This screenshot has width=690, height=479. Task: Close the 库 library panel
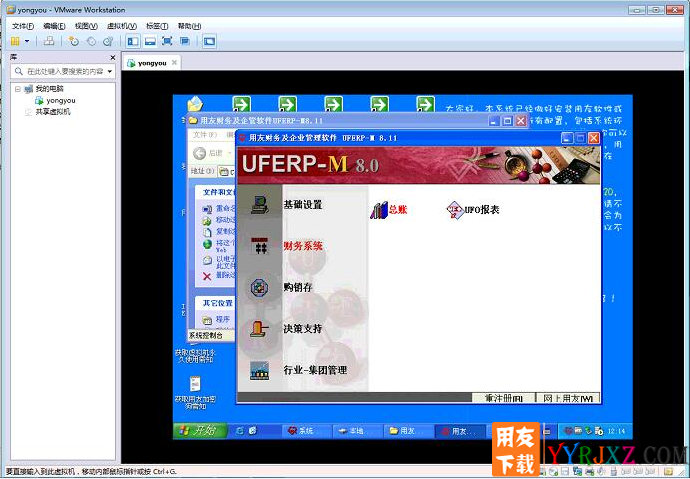[113, 58]
